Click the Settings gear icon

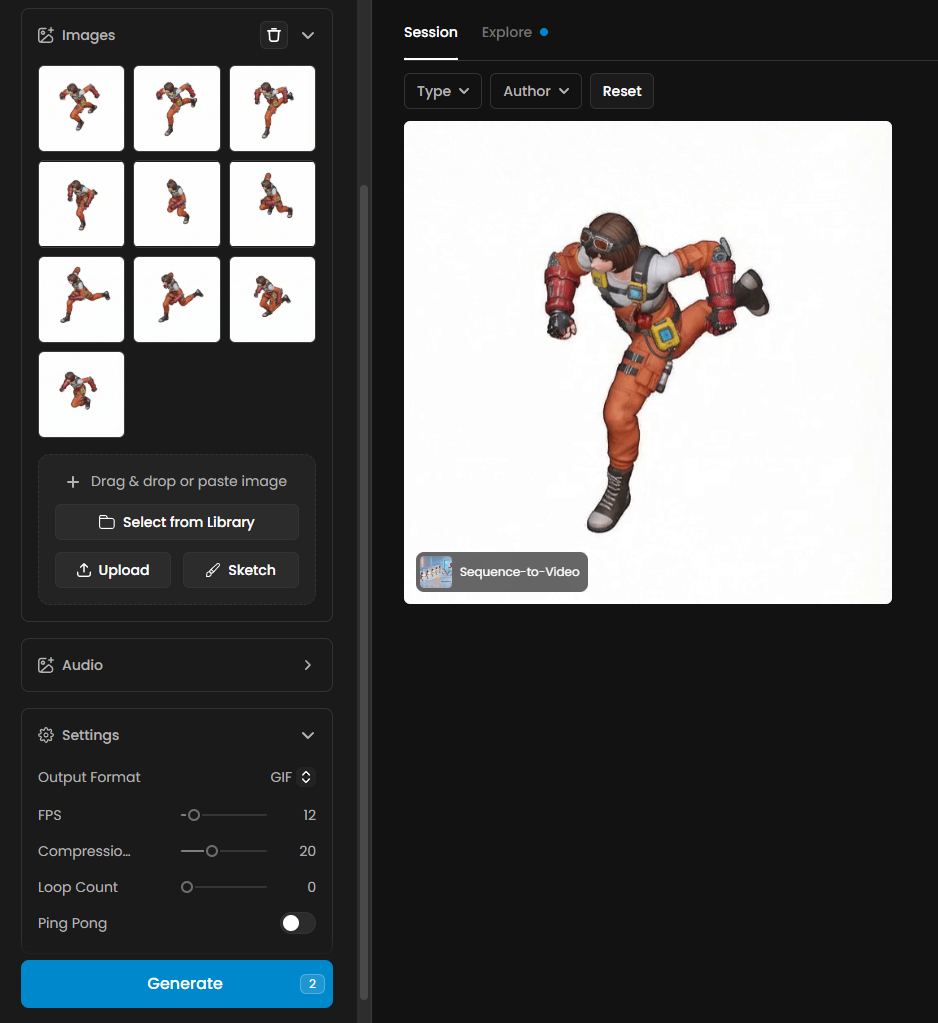[45, 735]
